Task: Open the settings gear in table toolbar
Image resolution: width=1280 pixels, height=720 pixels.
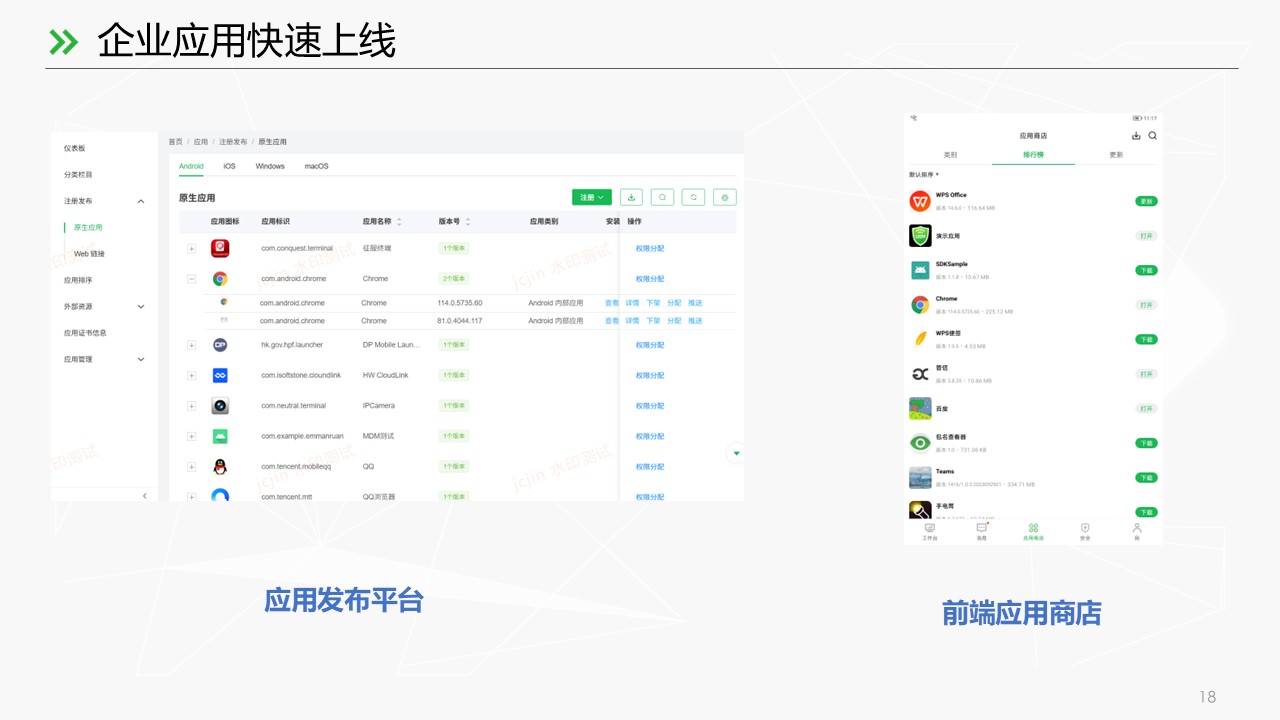Action: coord(725,198)
